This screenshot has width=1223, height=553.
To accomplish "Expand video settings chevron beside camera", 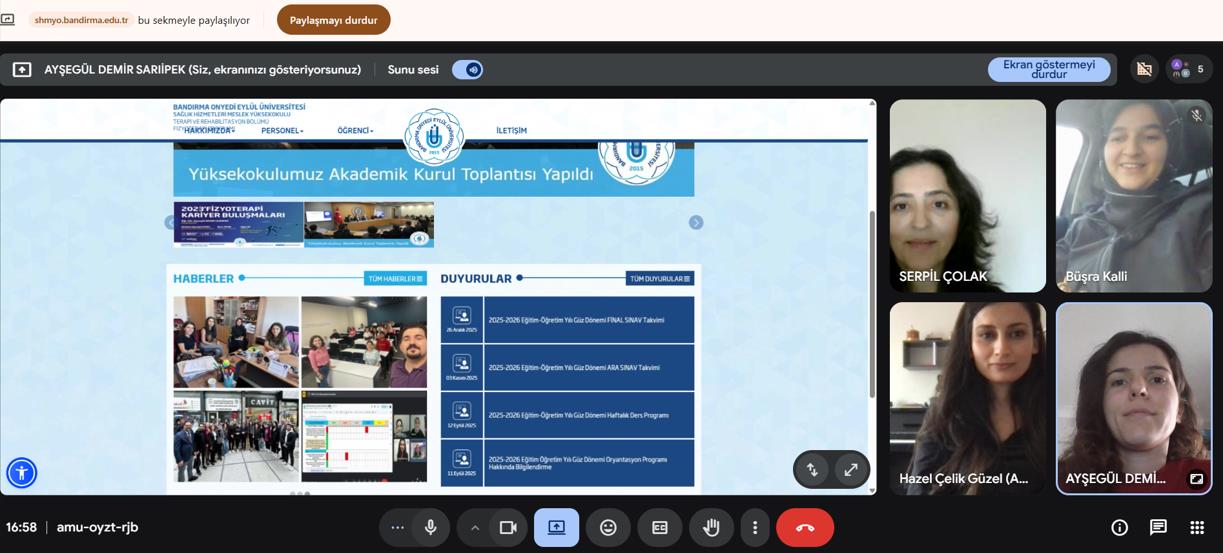I will pyautogui.click(x=475, y=528).
